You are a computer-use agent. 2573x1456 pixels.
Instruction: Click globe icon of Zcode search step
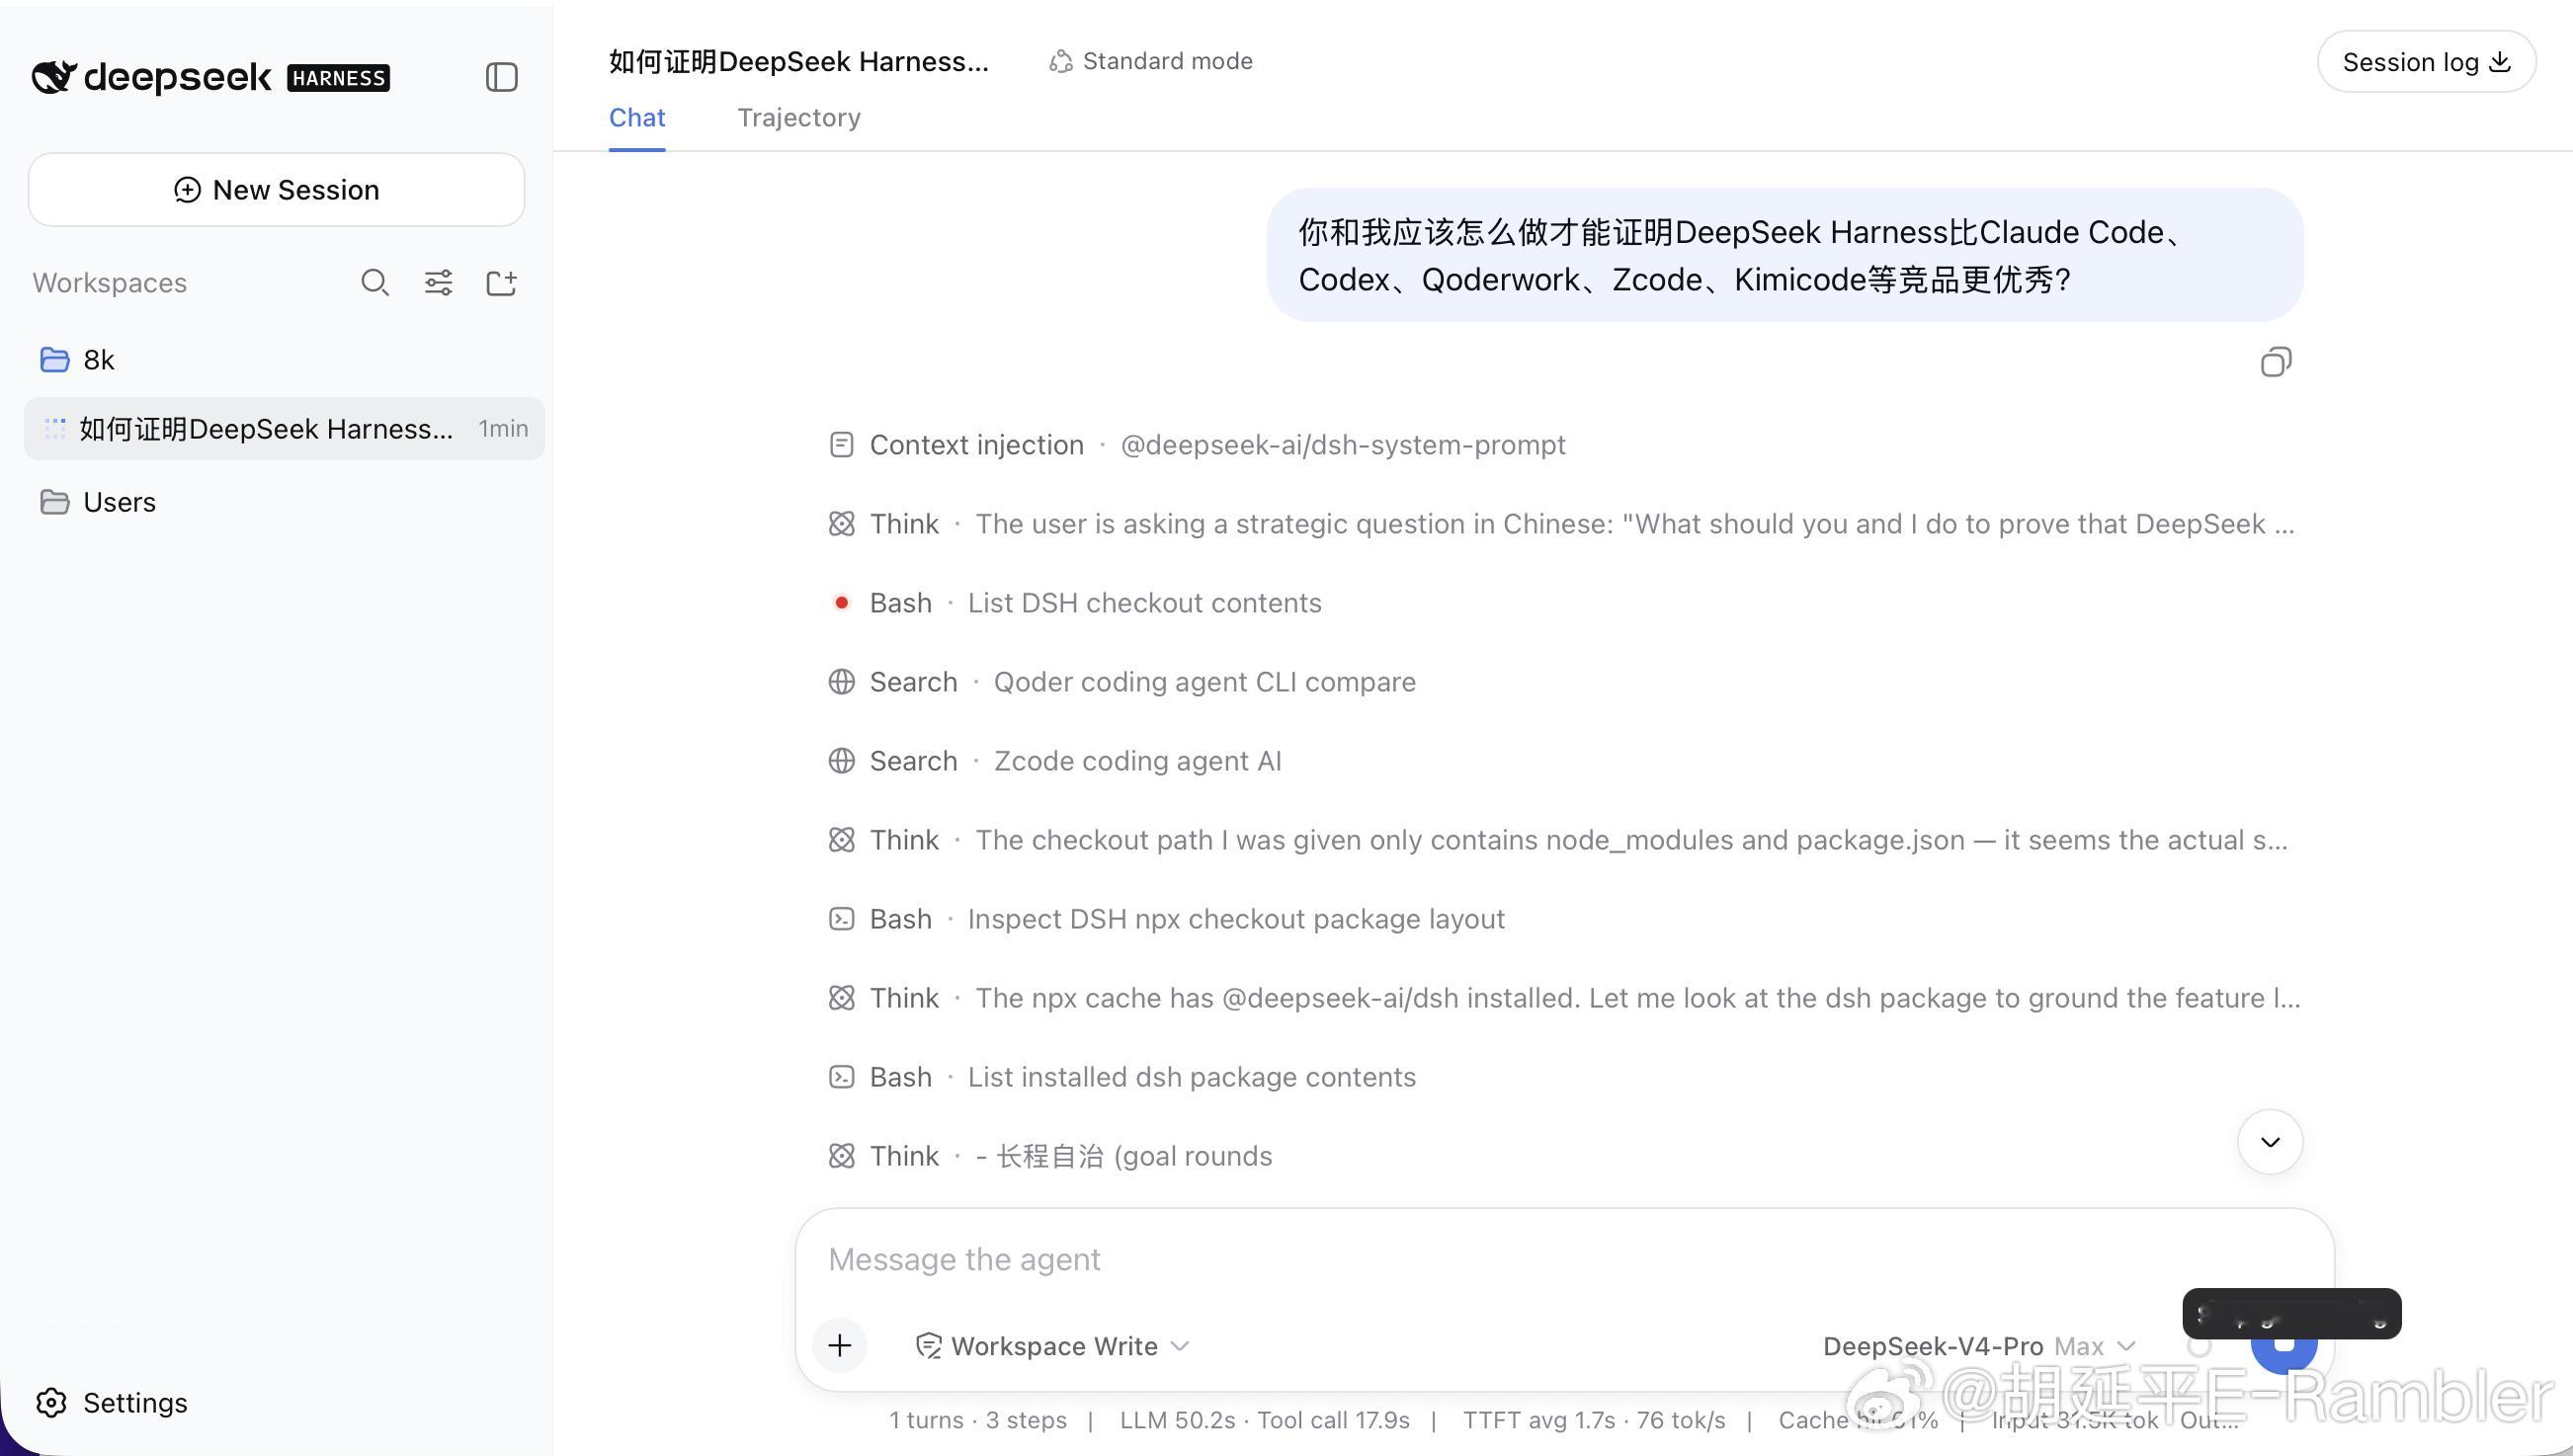tap(841, 761)
